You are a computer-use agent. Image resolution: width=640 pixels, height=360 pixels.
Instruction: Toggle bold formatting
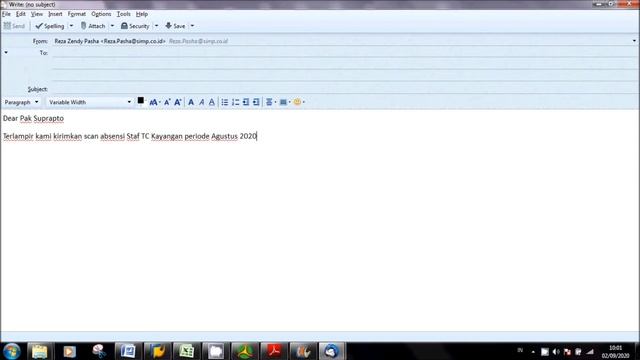click(x=191, y=102)
